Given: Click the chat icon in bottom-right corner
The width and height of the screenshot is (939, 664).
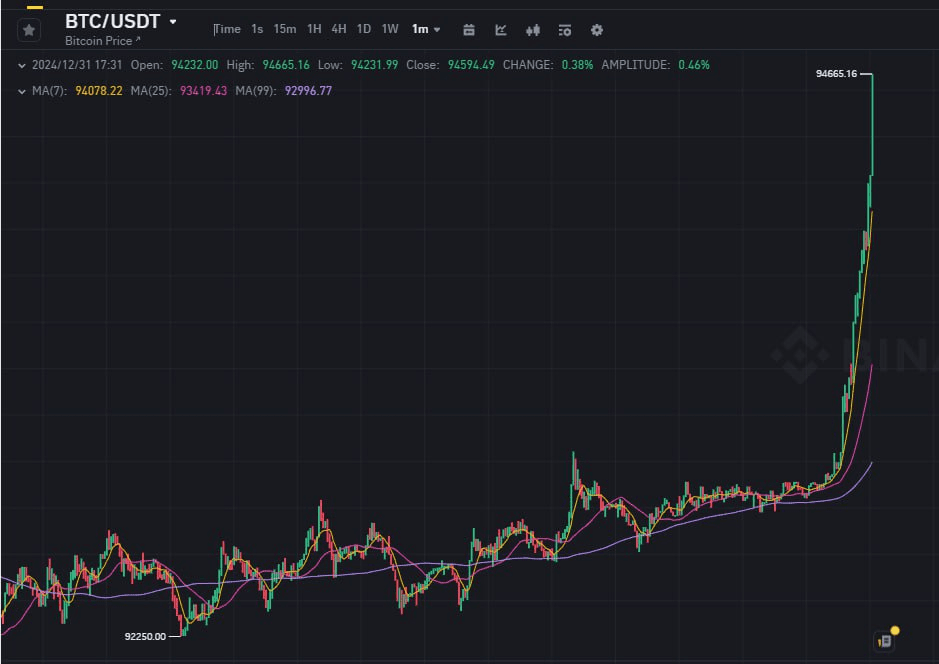Looking at the screenshot, I should pos(884,640).
